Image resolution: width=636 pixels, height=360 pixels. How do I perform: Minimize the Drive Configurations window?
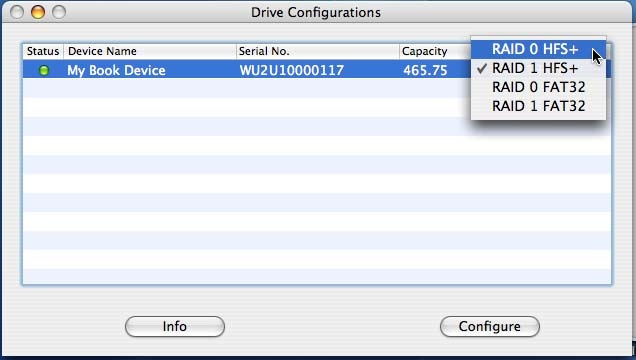[38, 12]
